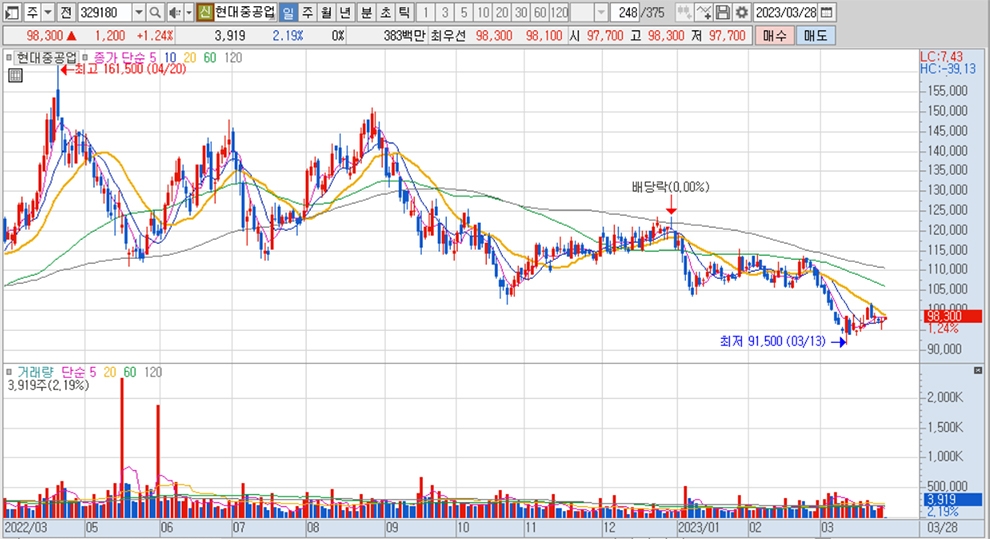
Task: Select the 현대중공업 price chart label
Action: [x=47, y=57]
